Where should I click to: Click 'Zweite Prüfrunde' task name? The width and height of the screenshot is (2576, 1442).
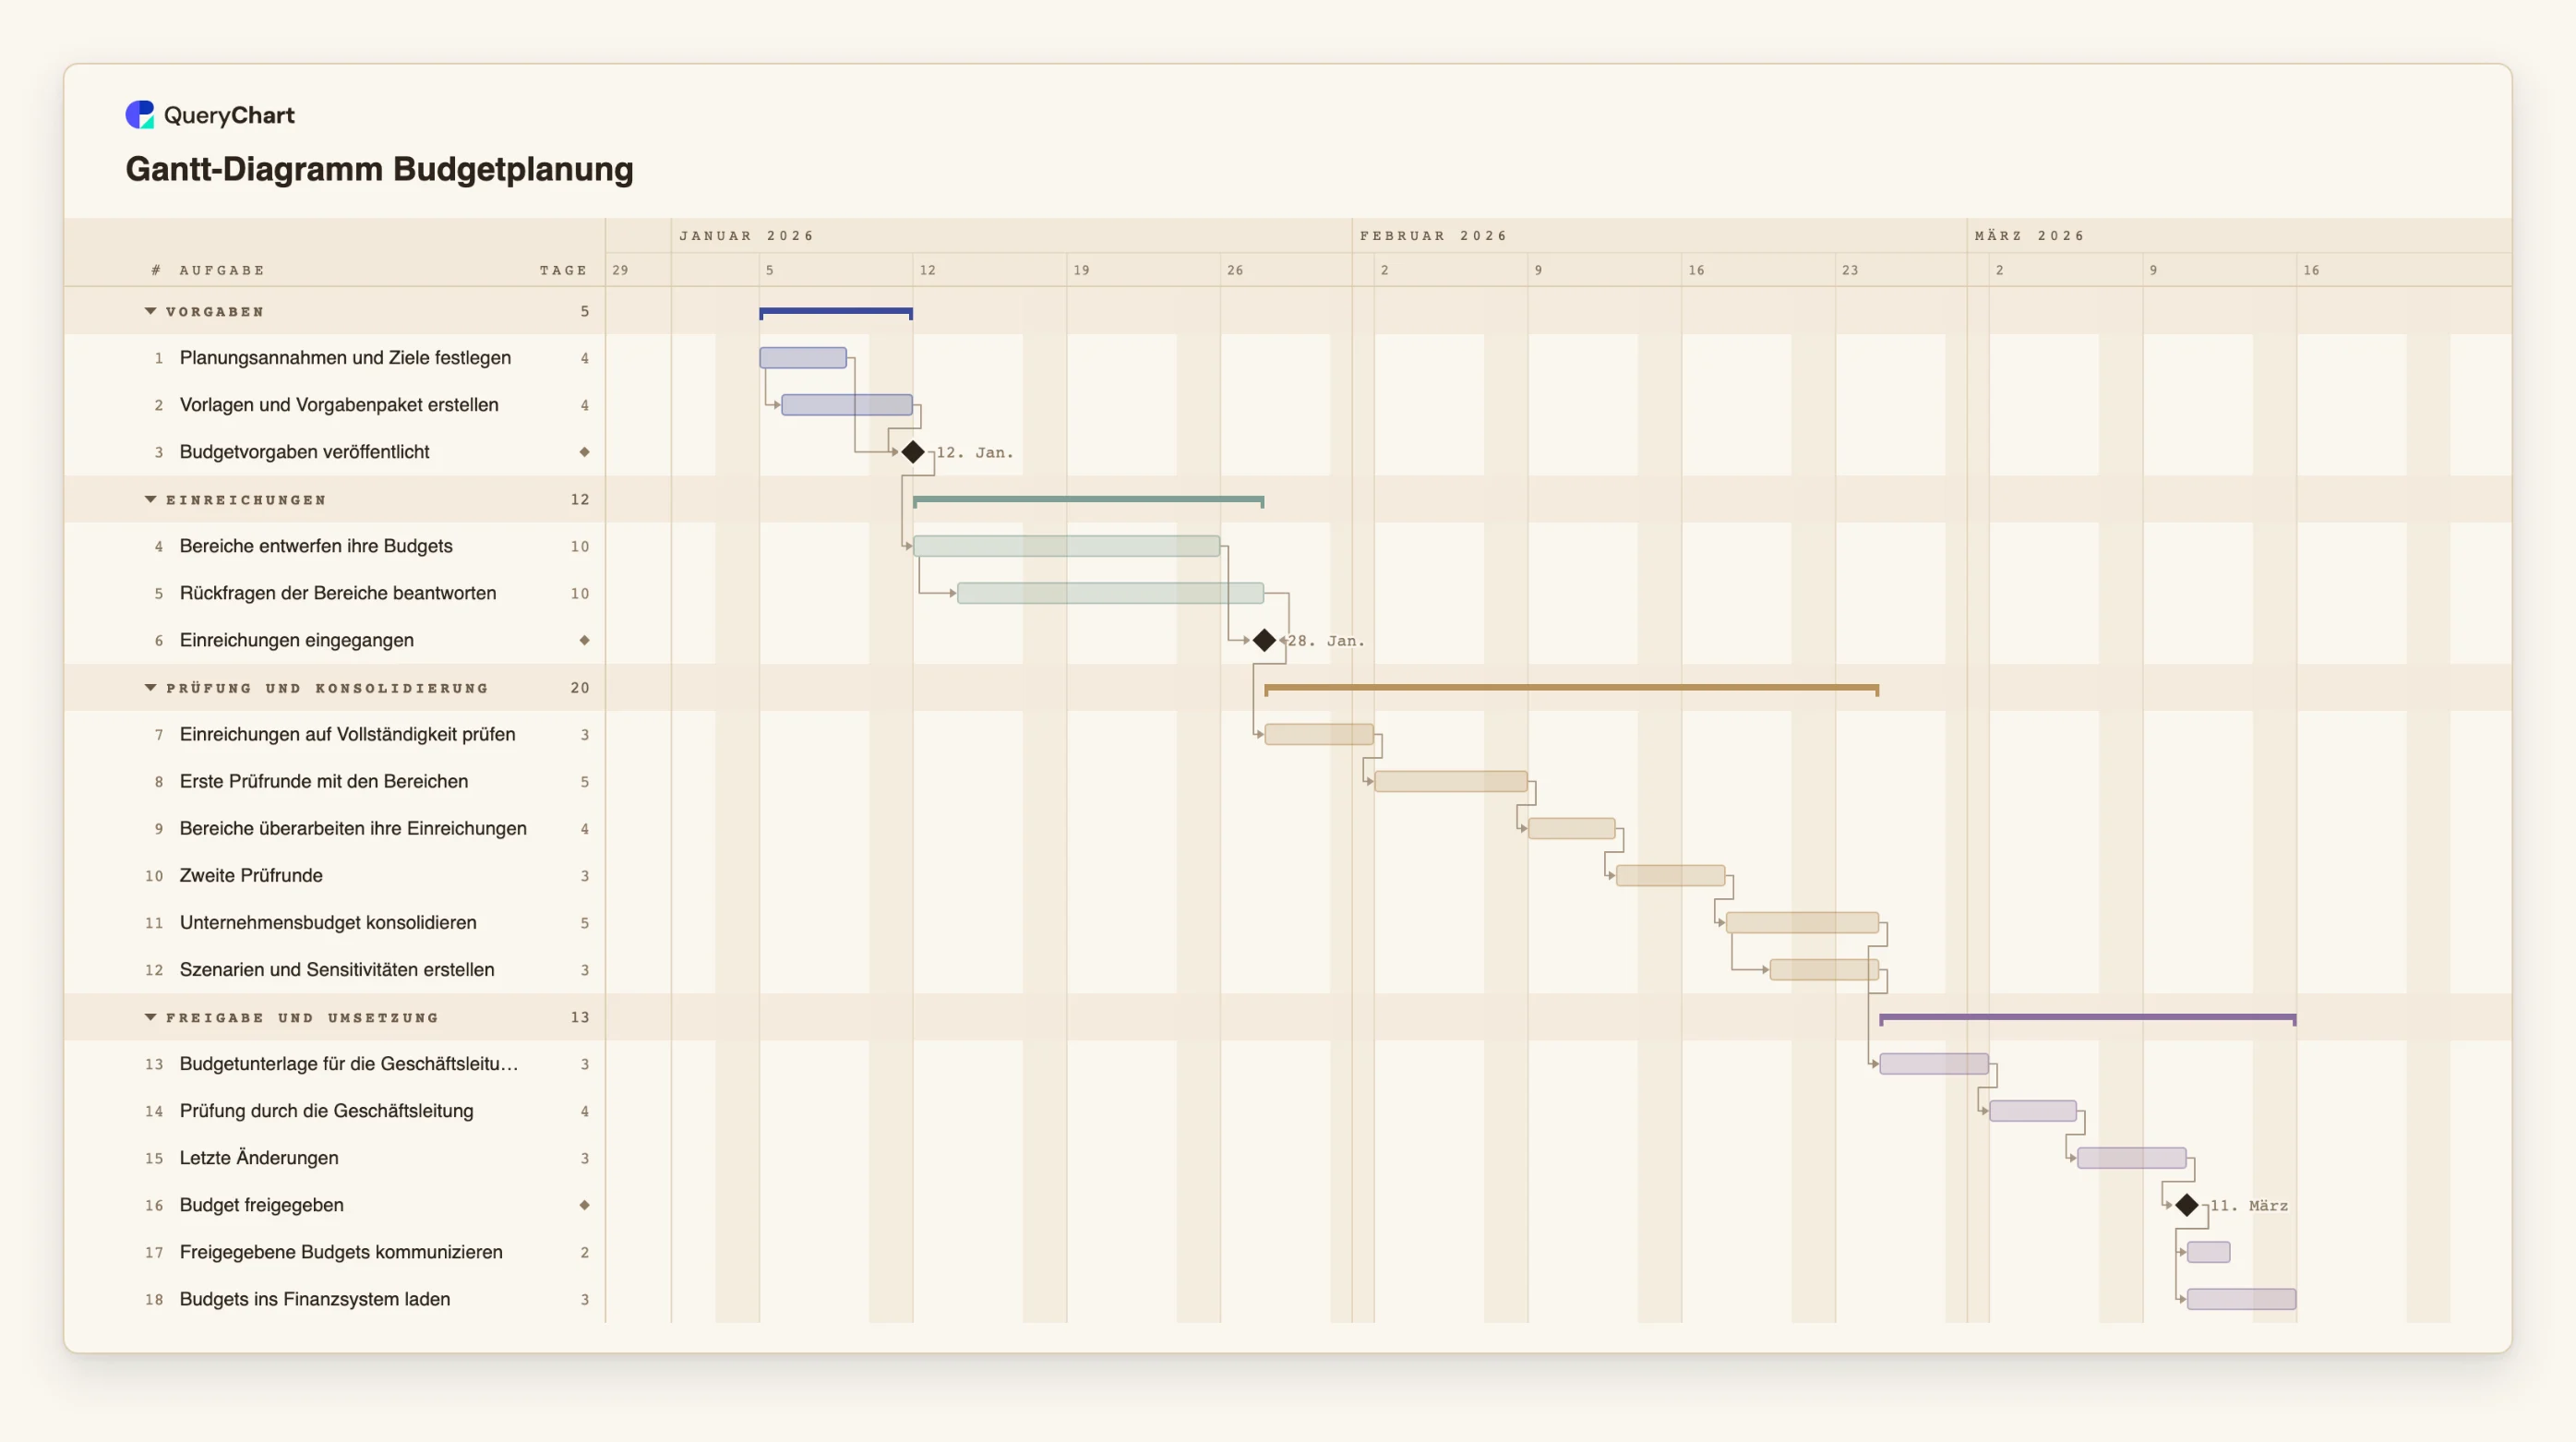tap(251, 875)
